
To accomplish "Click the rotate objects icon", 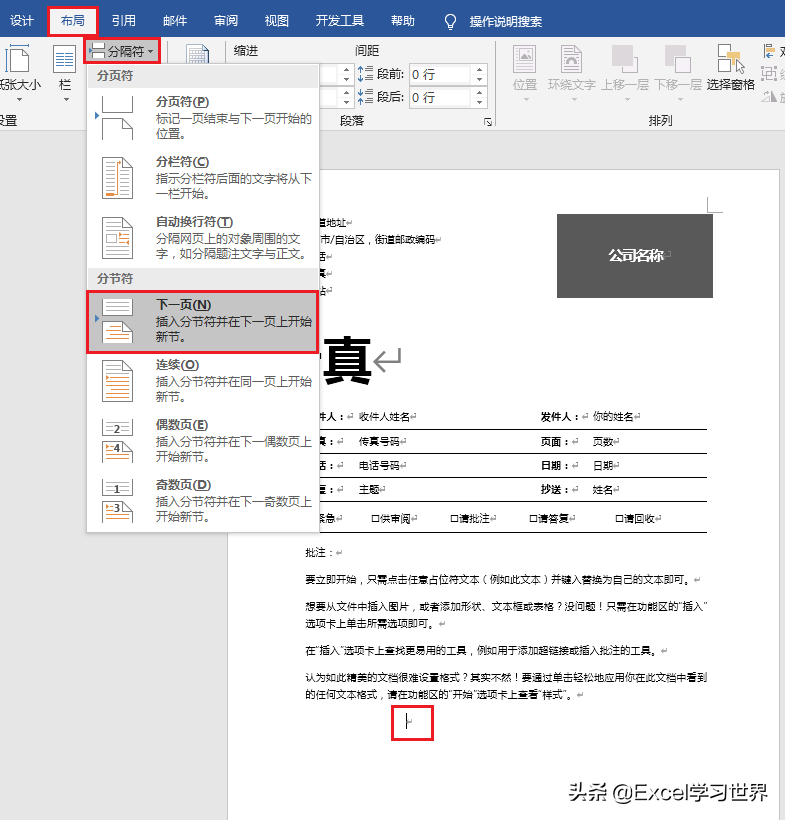I will tap(769, 96).
